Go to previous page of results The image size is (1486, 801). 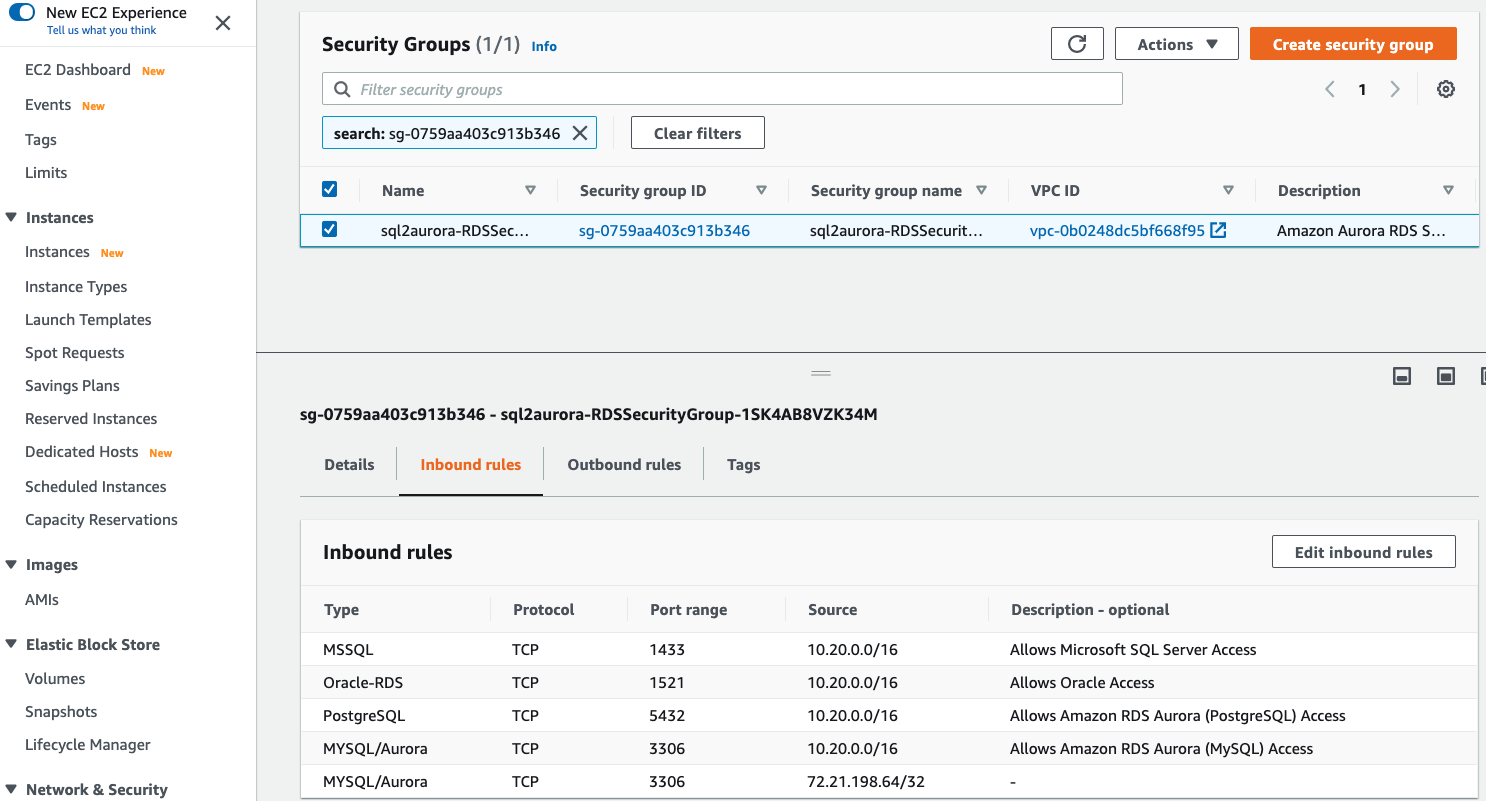[1330, 89]
